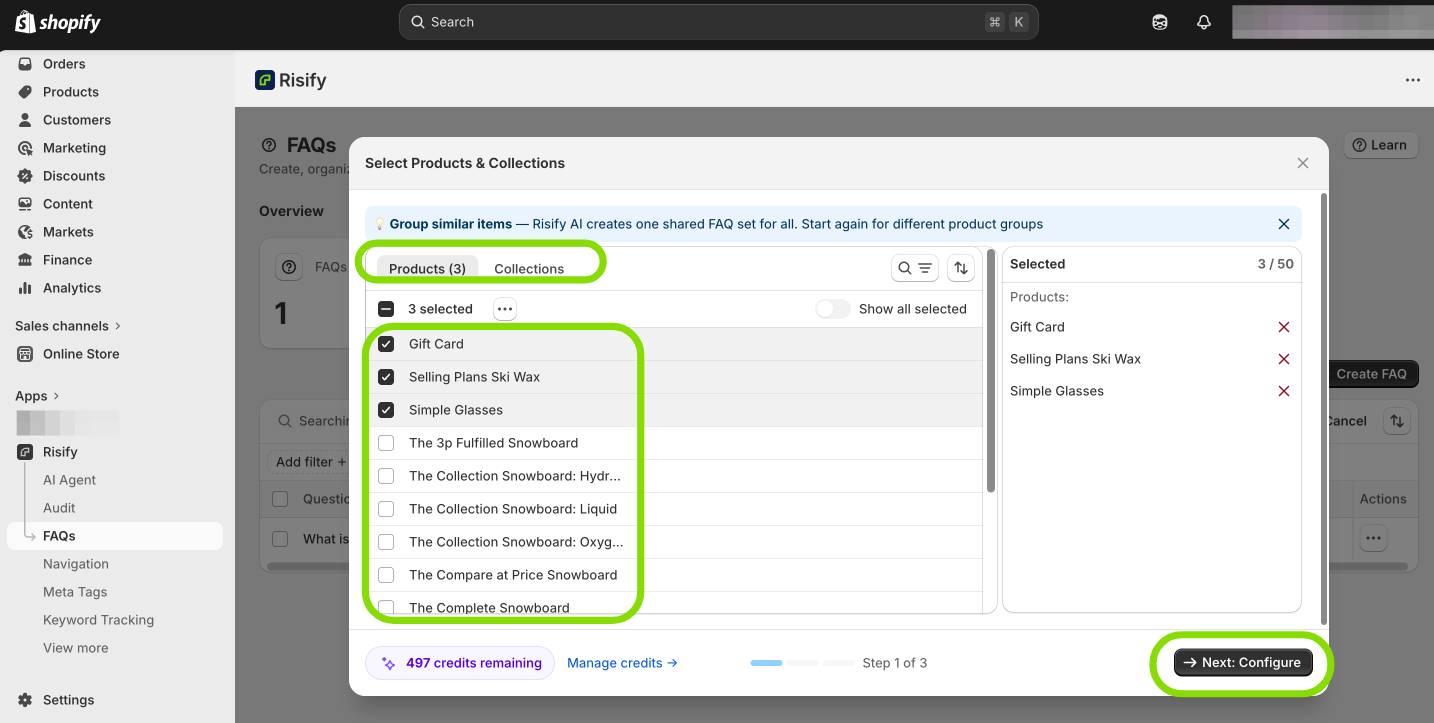Remove Gift Card from Selected list

(1284, 327)
